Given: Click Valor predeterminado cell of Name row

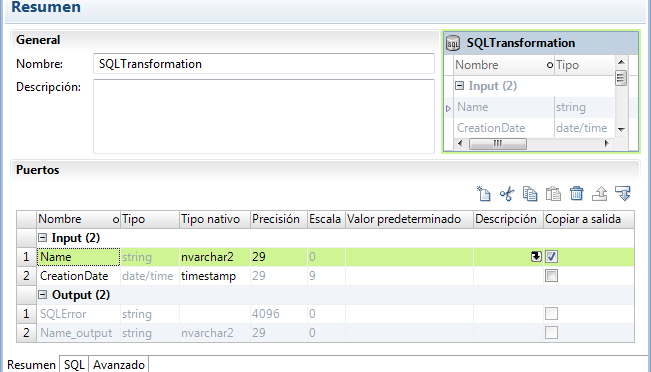Looking at the screenshot, I should 409,257.
